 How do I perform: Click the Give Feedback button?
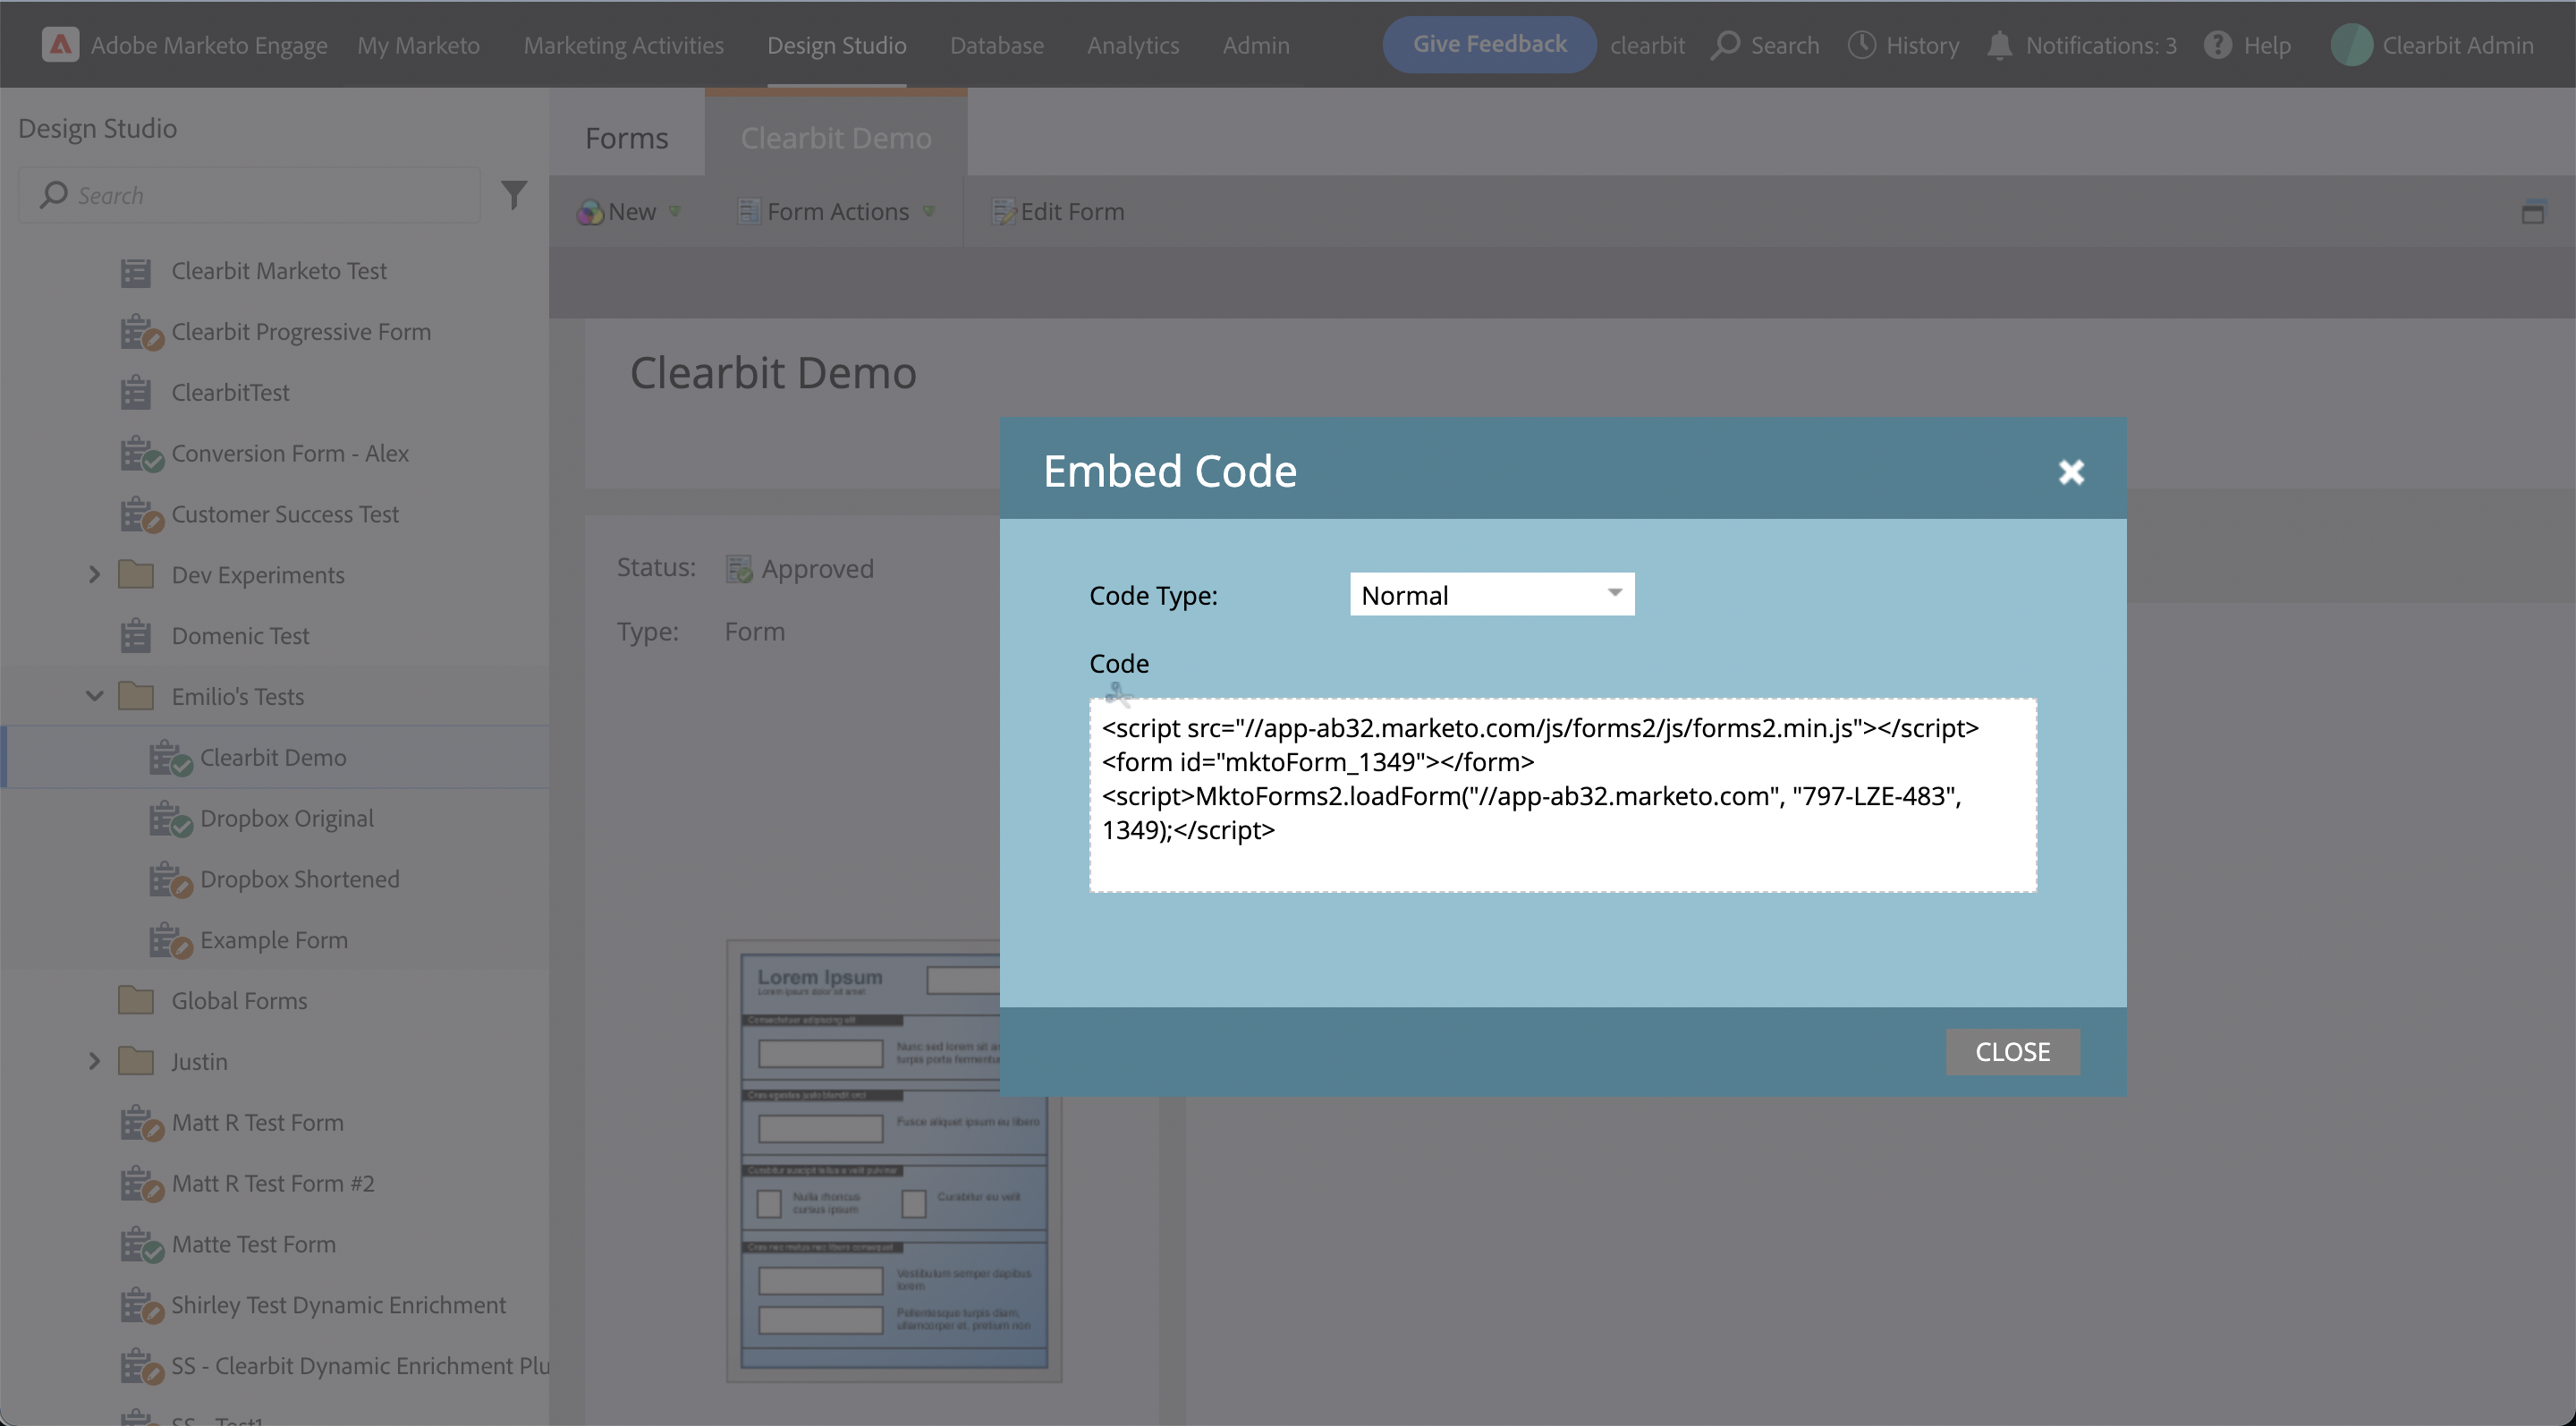(x=1489, y=44)
